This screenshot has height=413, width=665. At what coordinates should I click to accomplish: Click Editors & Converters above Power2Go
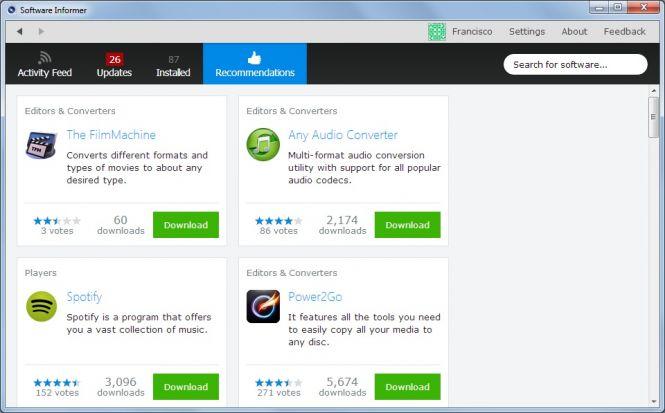coord(292,273)
